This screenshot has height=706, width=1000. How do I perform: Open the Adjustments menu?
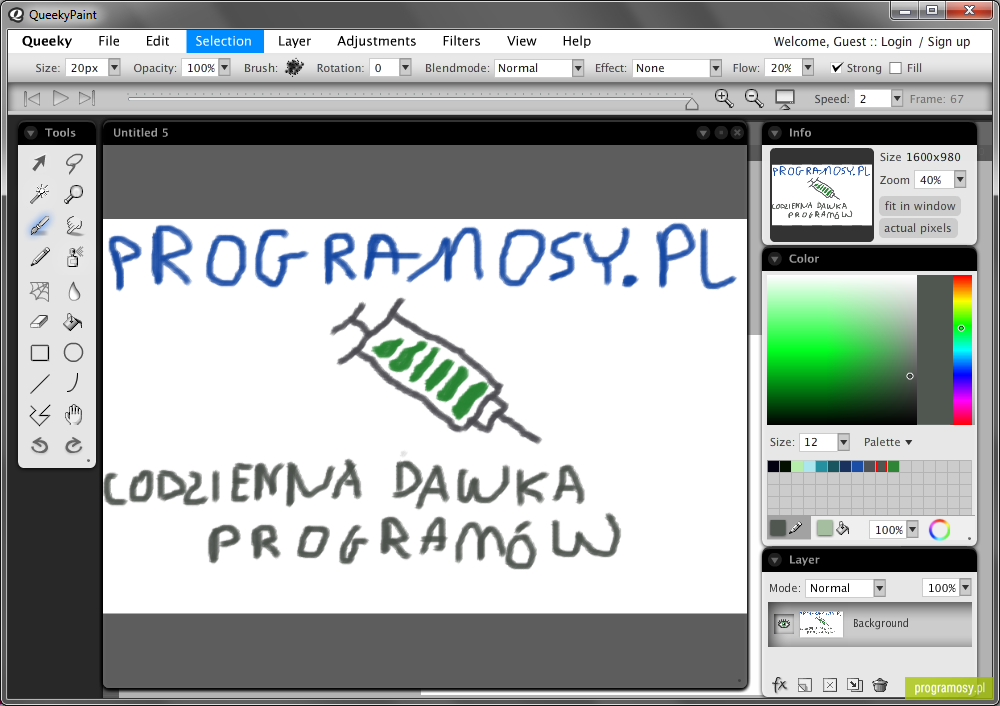tap(377, 41)
